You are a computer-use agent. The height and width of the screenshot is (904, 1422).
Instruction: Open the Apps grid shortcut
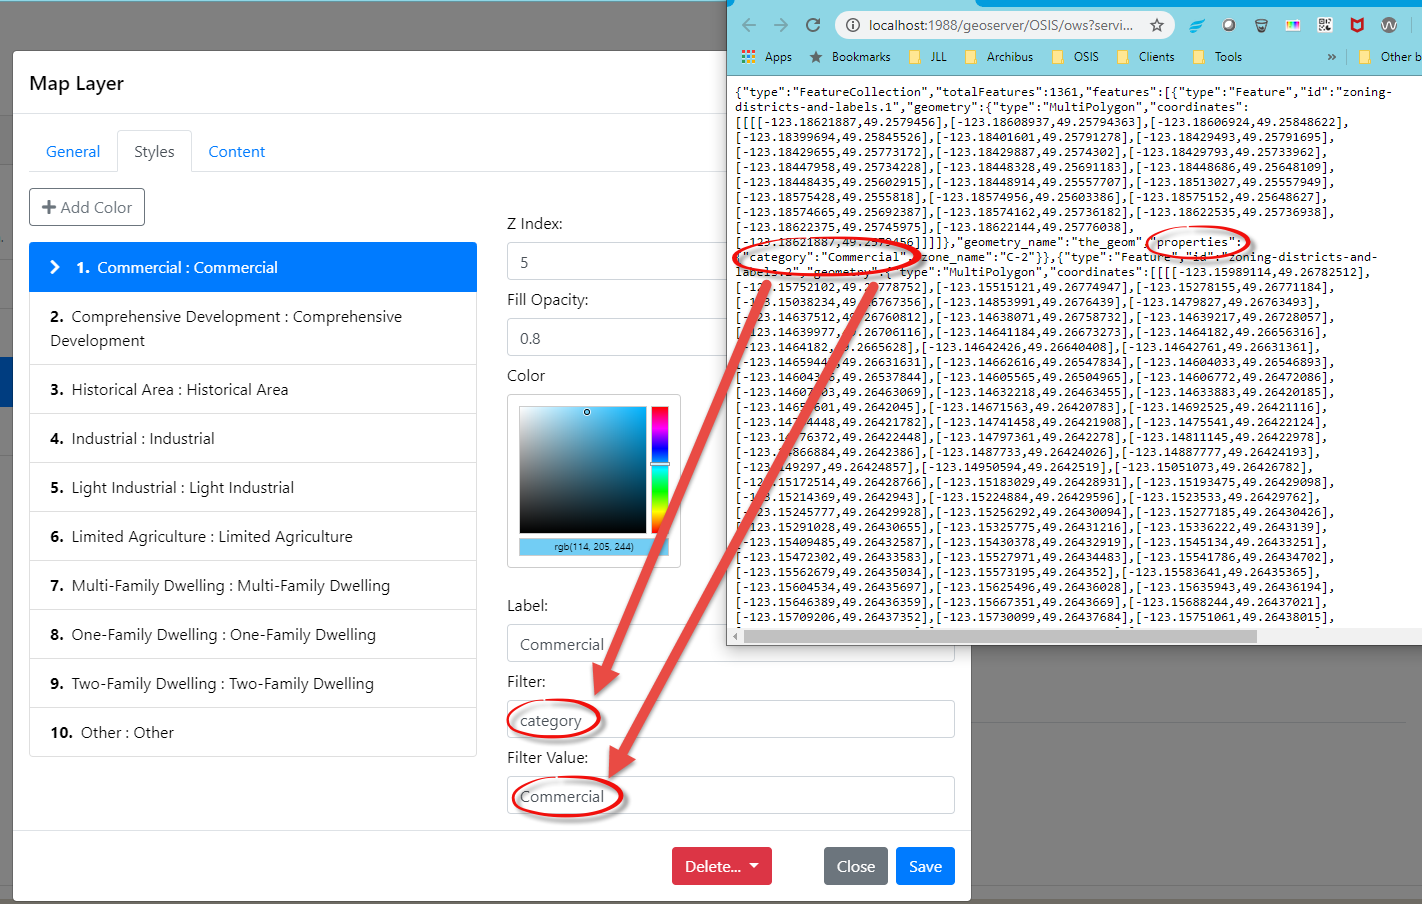766,57
